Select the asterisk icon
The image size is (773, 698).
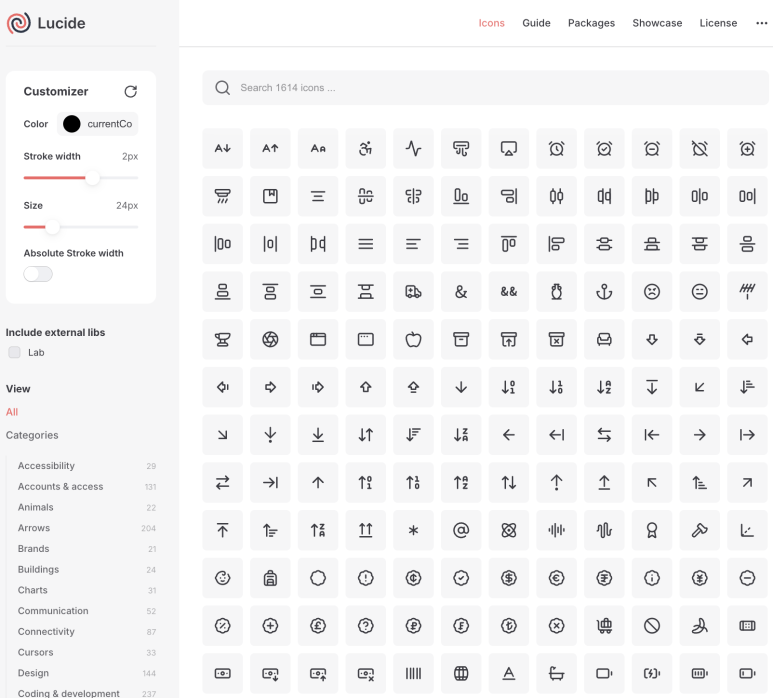[413, 530]
